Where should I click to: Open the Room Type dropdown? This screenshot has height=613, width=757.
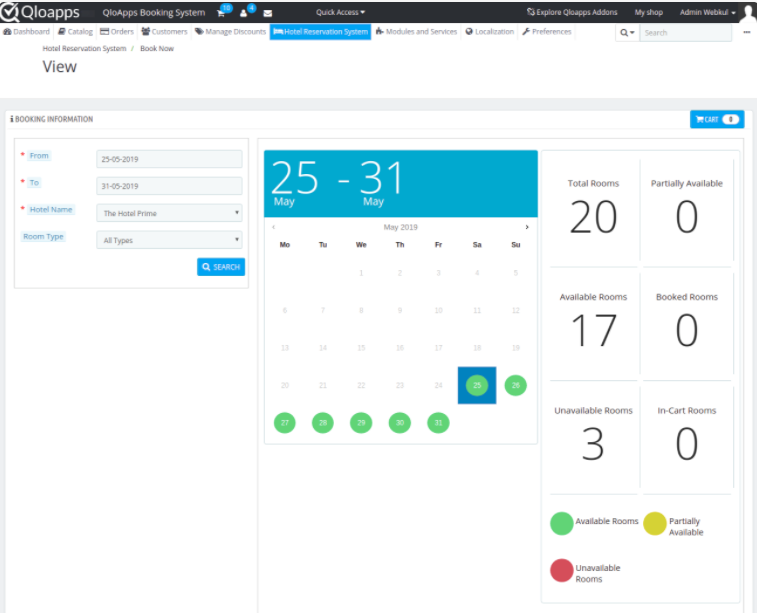tap(169, 240)
